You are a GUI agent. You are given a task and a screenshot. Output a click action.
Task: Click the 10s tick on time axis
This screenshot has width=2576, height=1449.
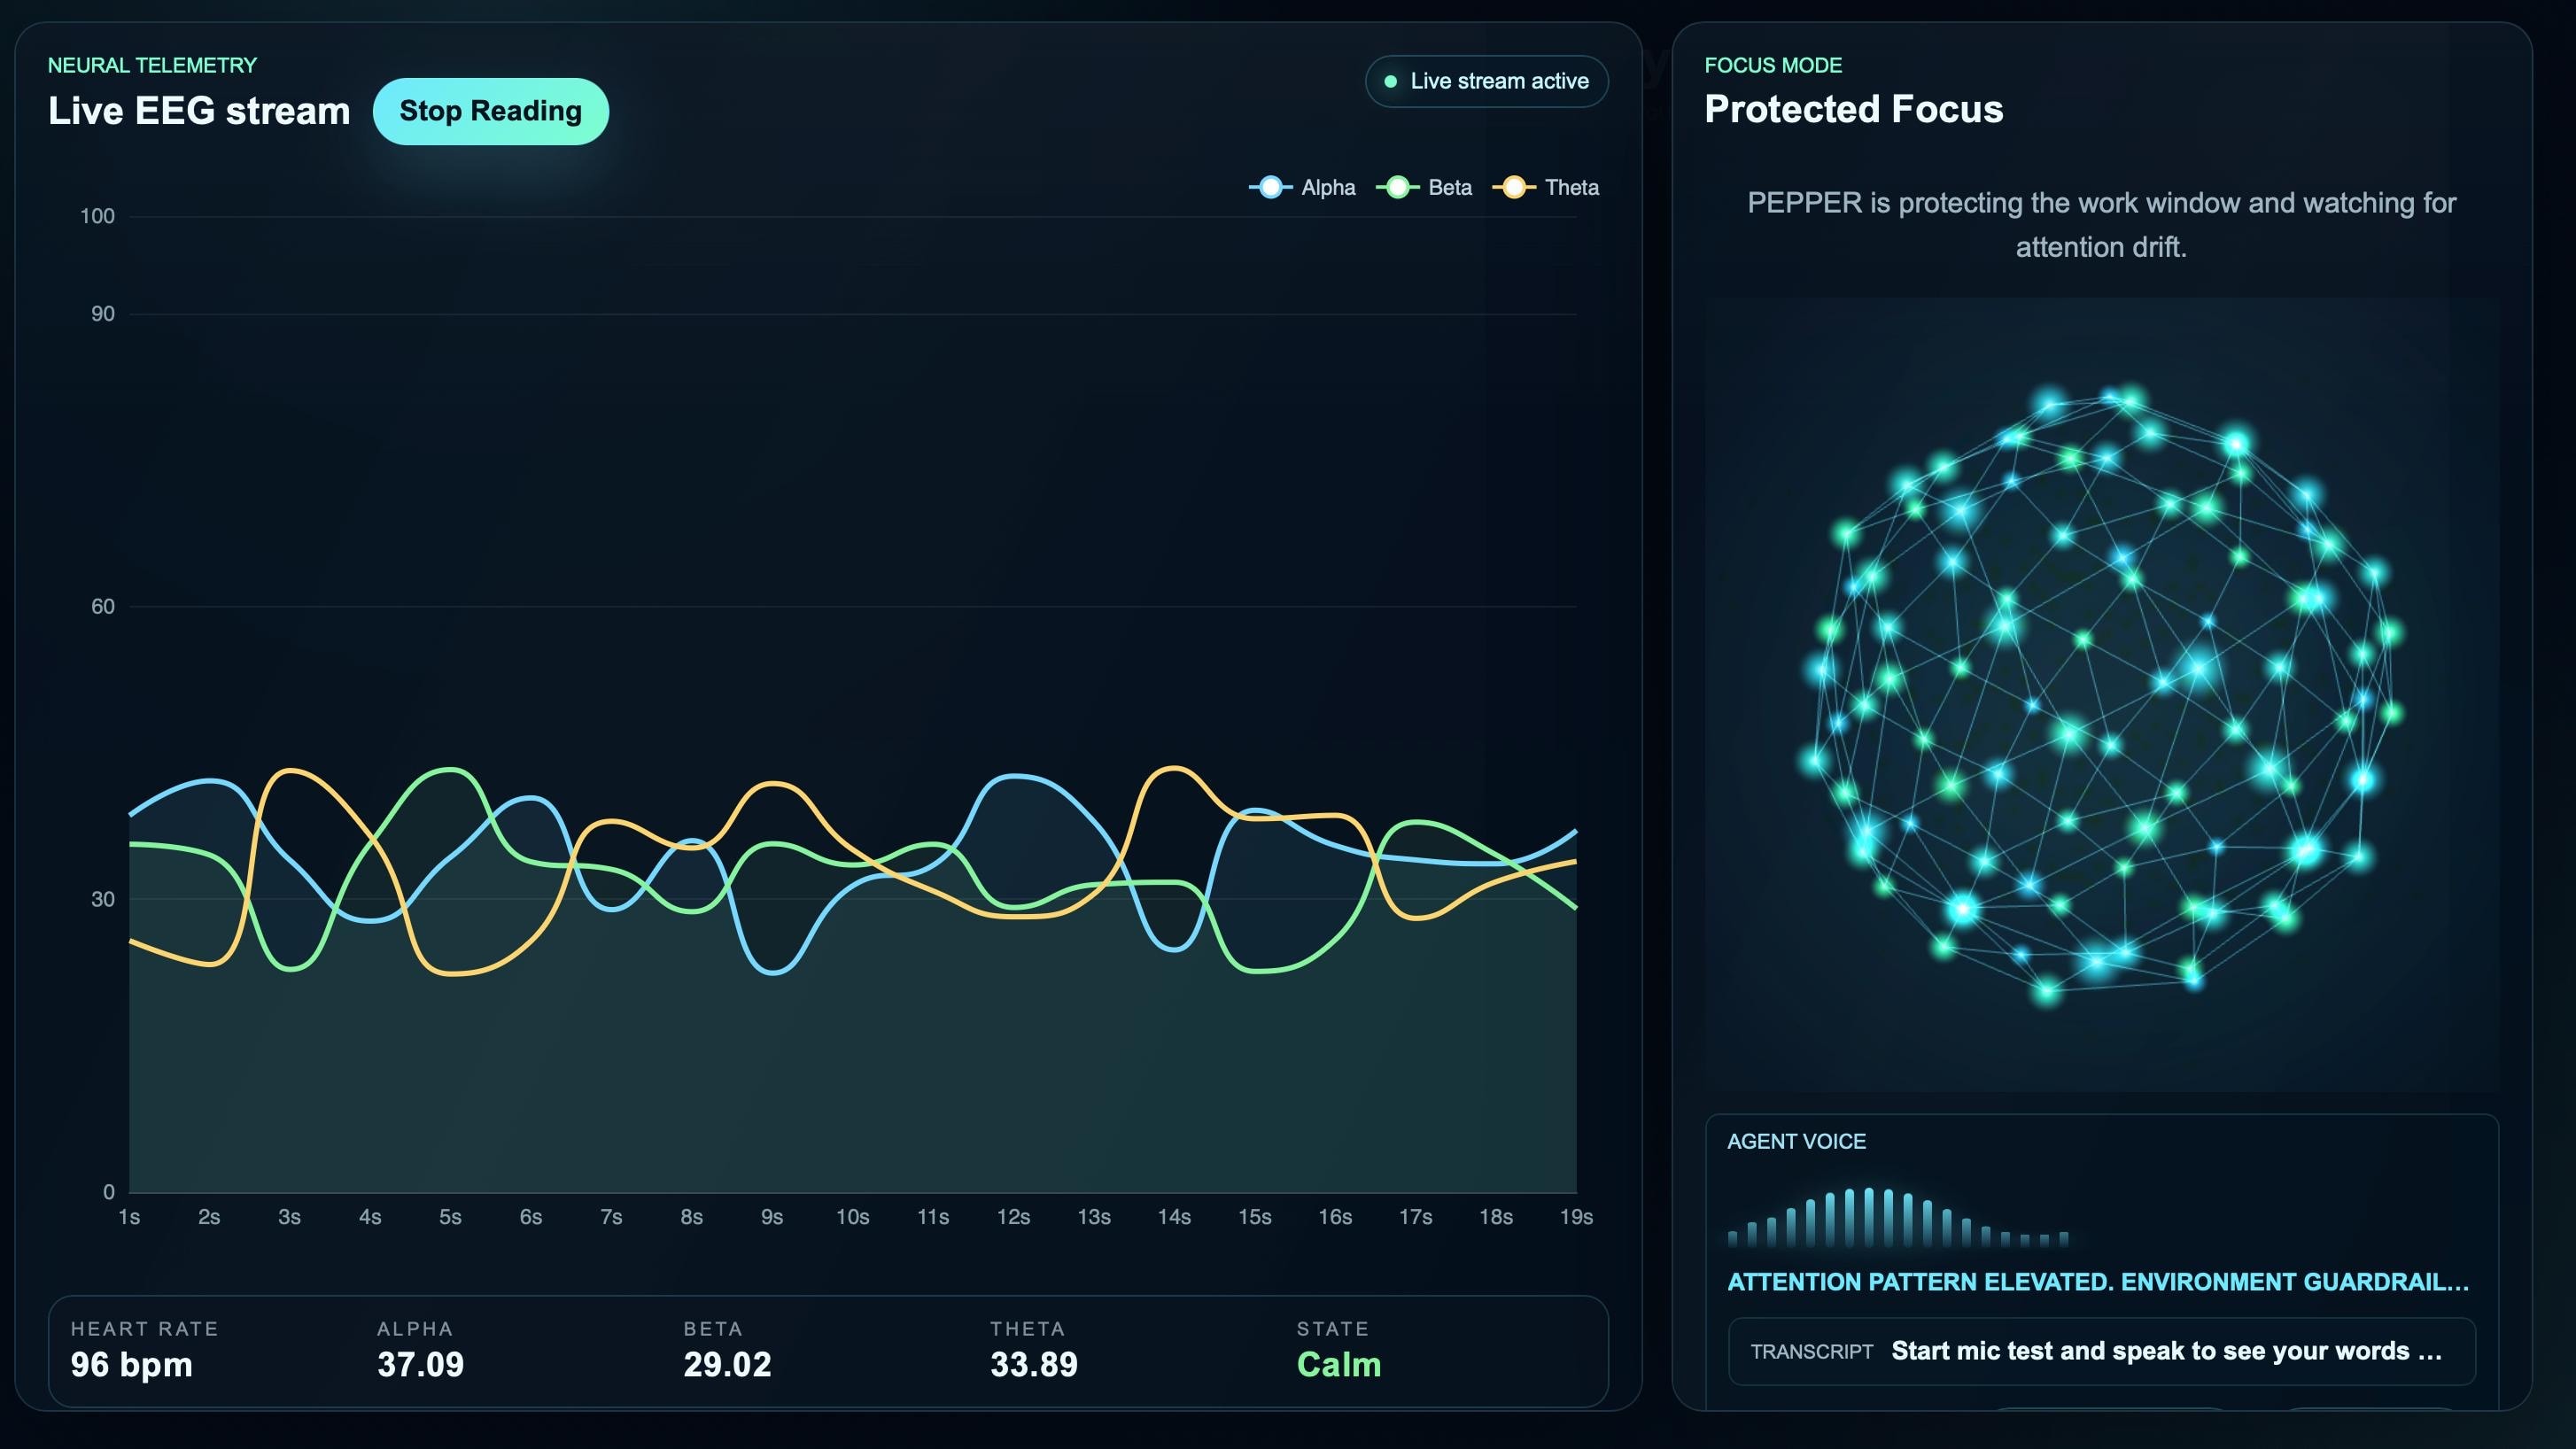coord(852,1217)
